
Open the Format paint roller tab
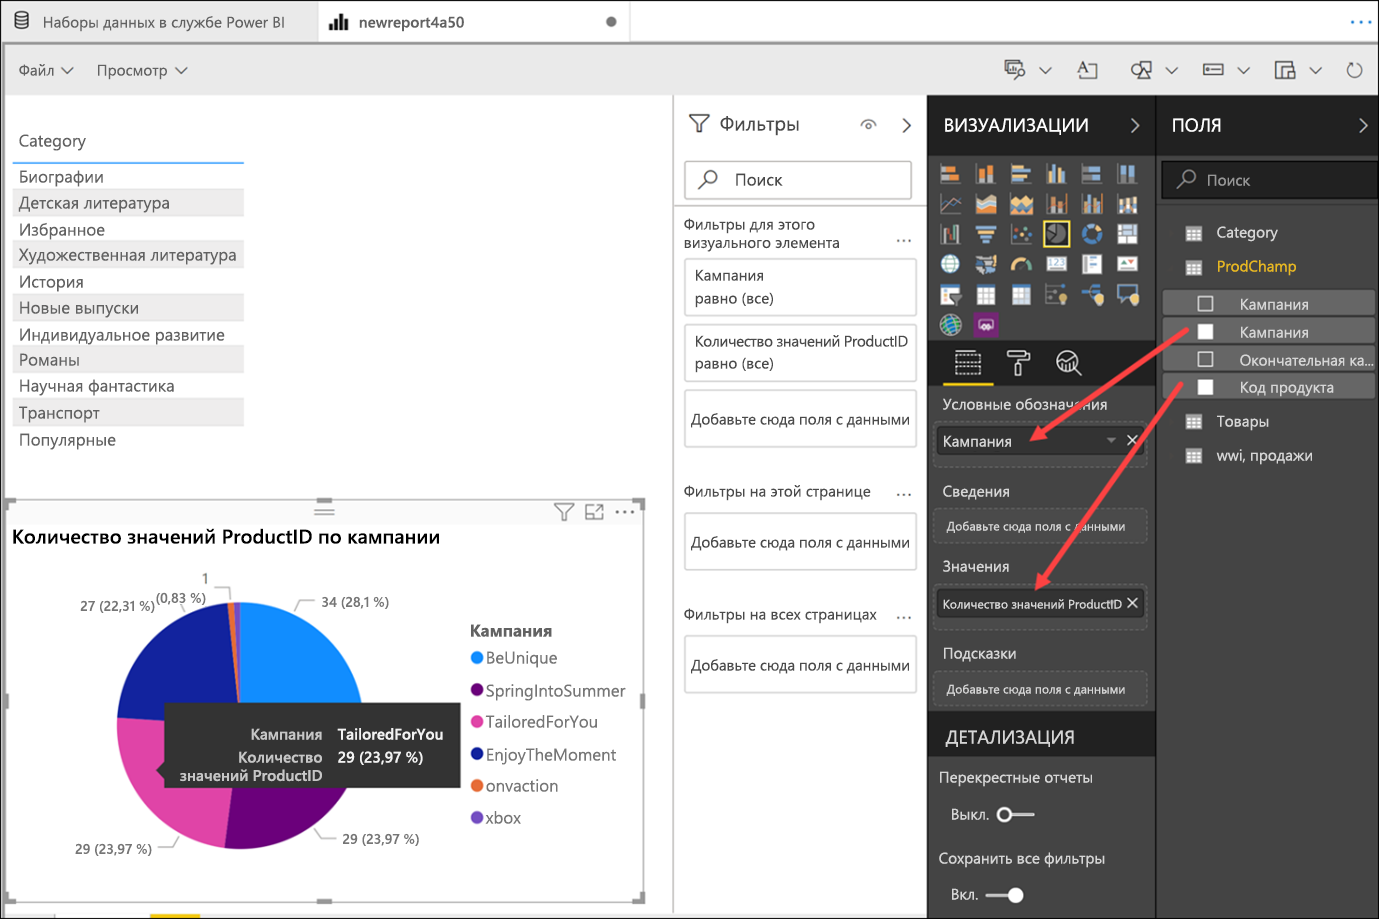pos(1018,363)
